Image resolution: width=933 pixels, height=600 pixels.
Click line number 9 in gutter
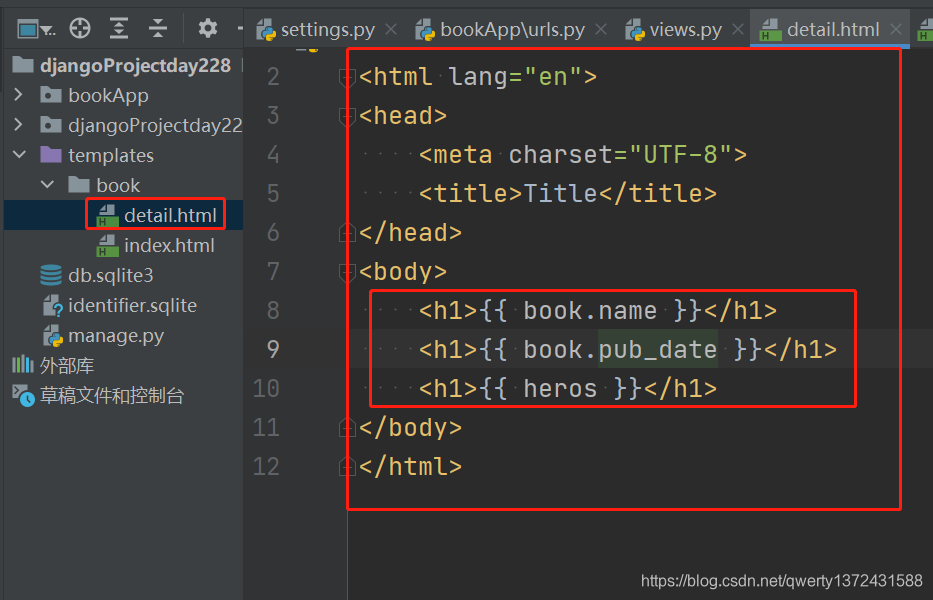point(273,349)
